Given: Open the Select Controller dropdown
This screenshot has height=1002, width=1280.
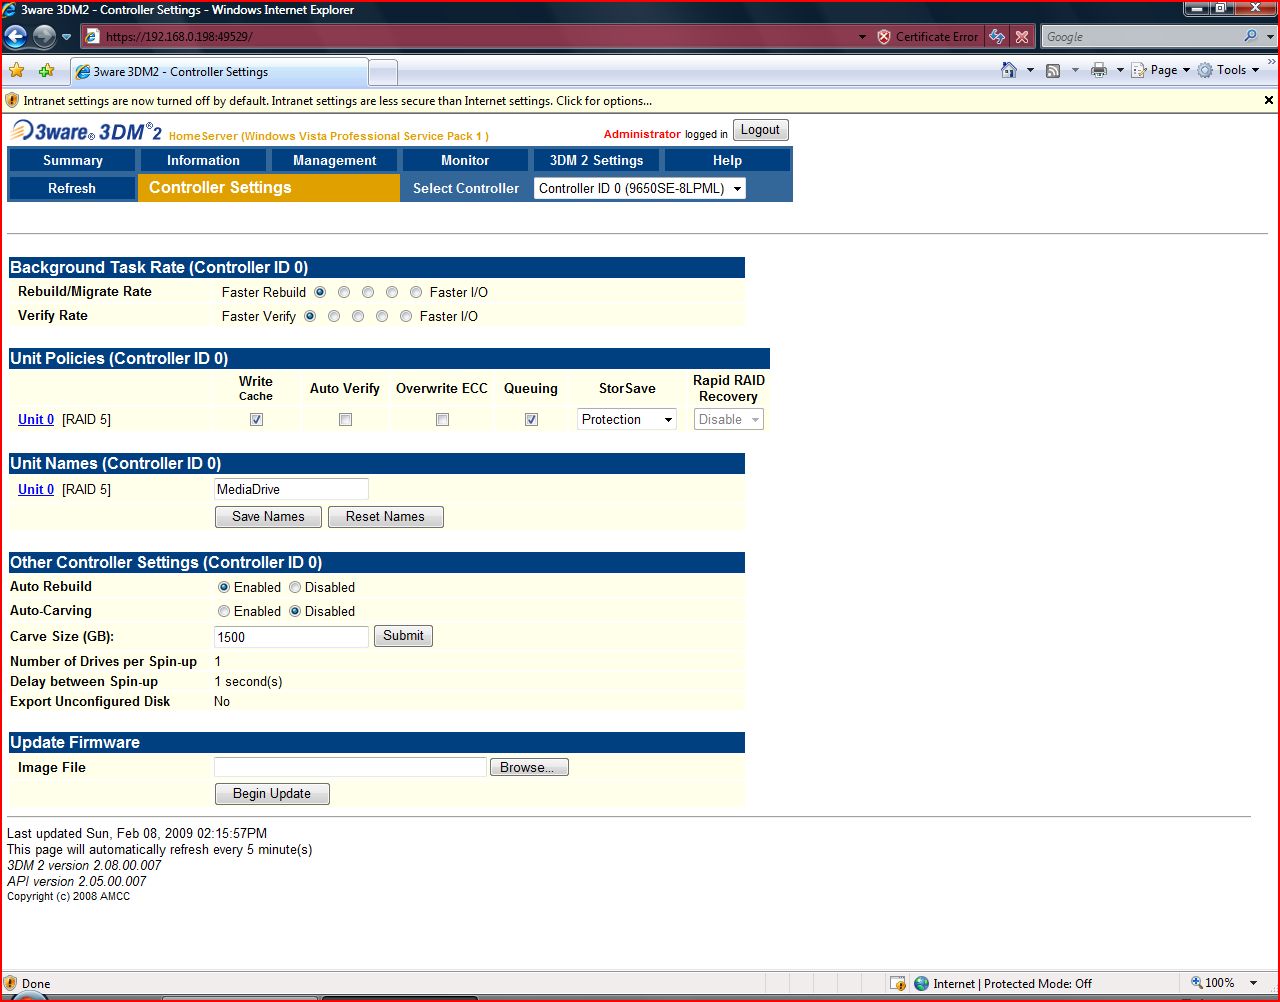Looking at the screenshot, I should tap(639, 188).
